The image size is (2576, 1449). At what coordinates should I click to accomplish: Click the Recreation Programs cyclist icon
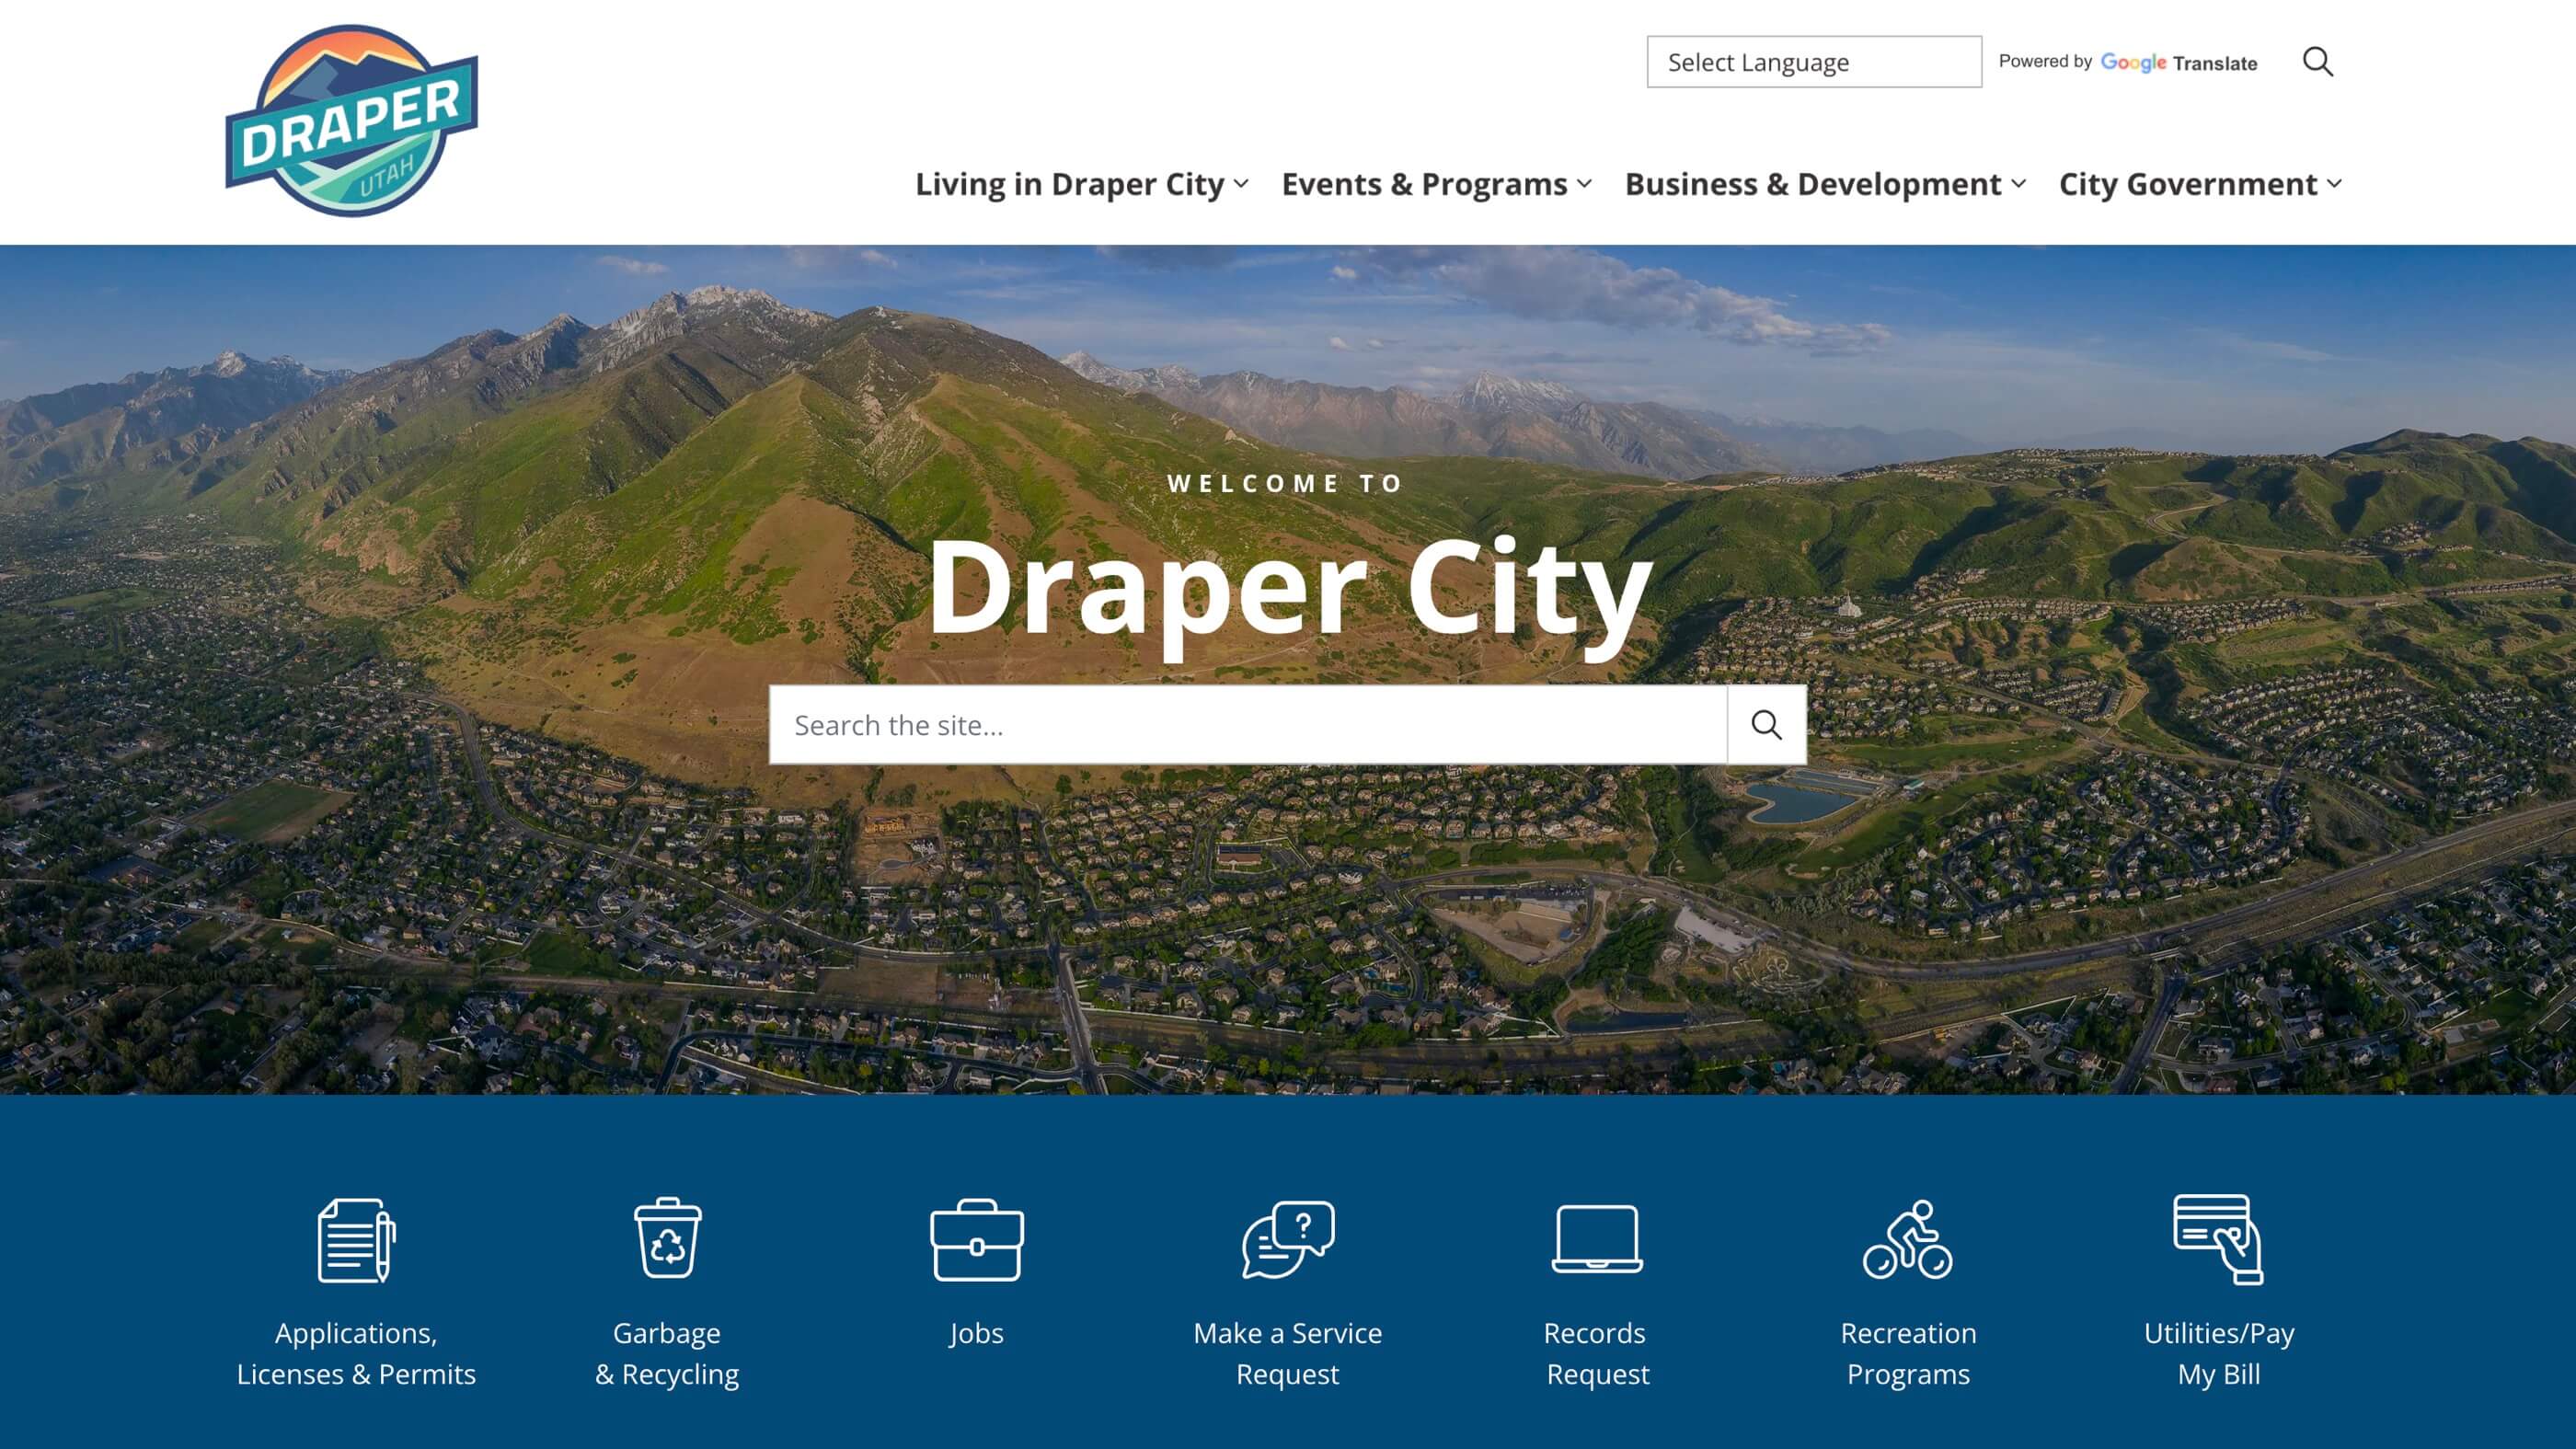(x=1907, y=1240)
